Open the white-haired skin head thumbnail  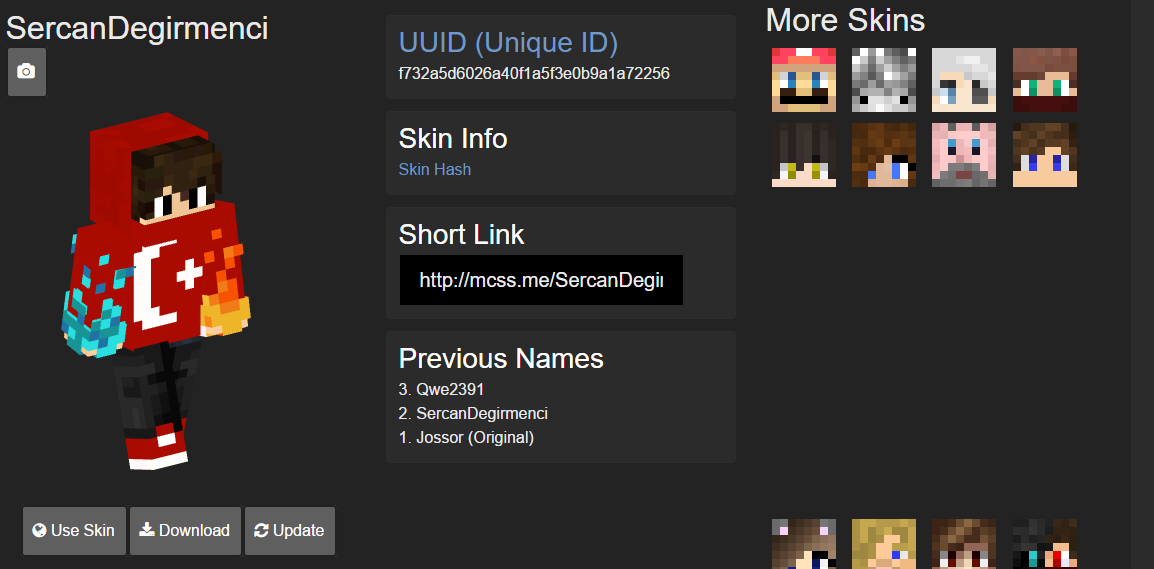pyautogui.click(x=964, y=79)
